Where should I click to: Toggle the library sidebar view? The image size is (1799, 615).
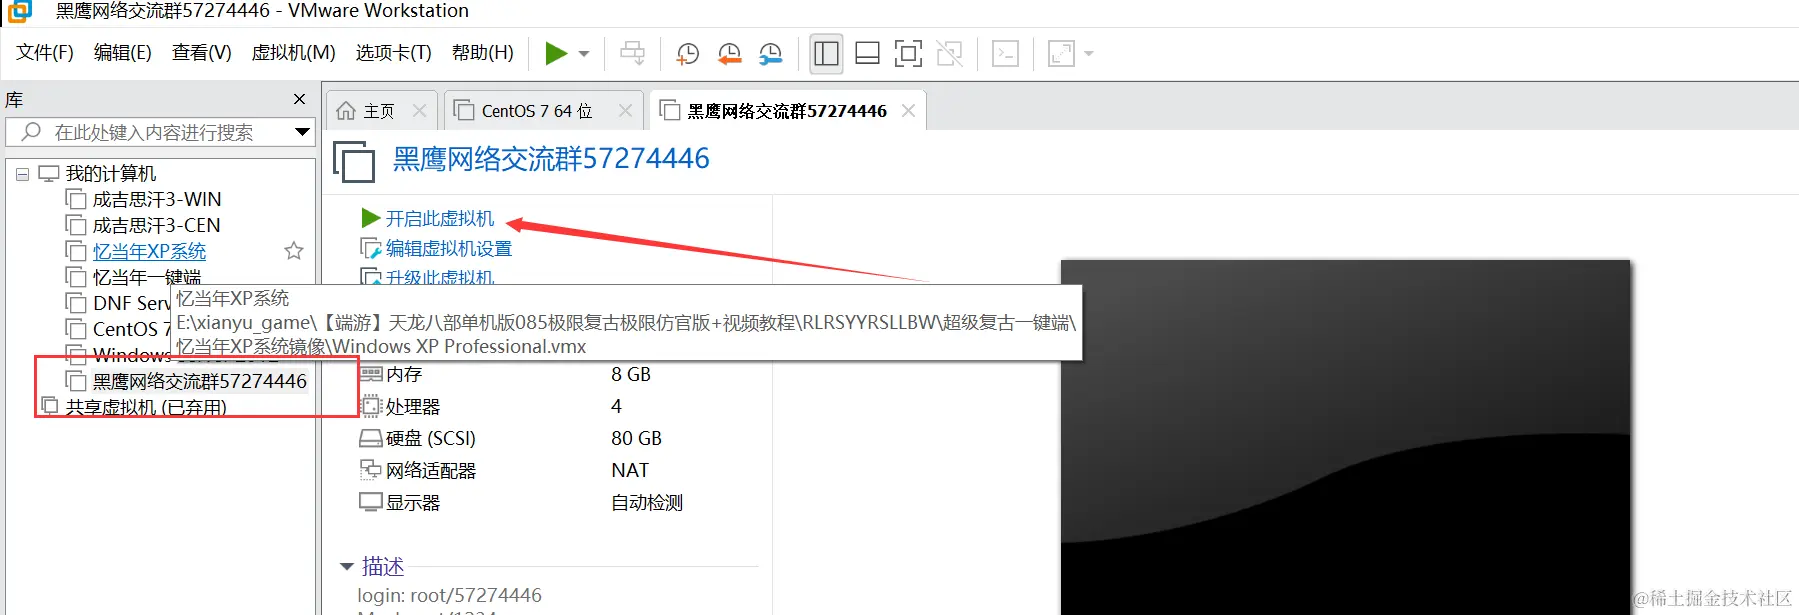(827, 53)
